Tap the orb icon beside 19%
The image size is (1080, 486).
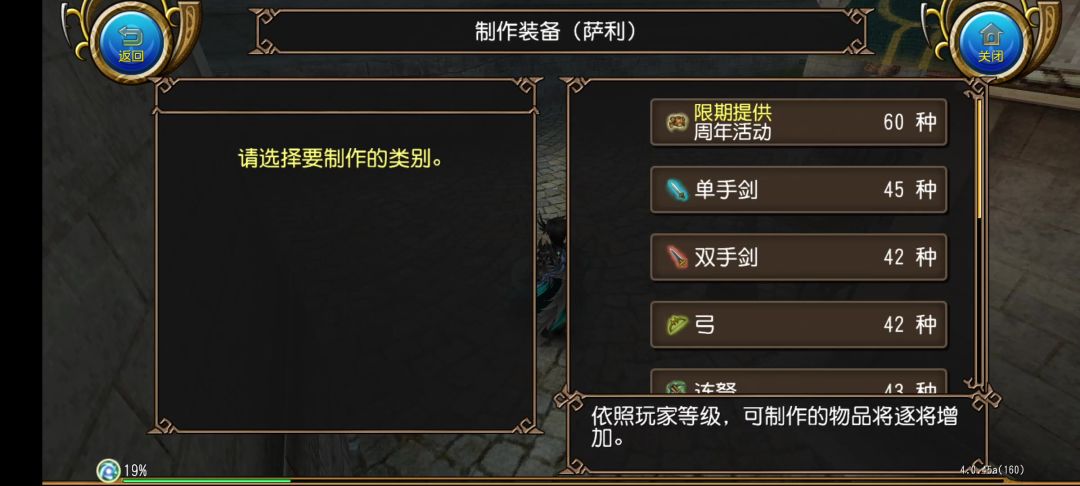pyautogui.click(x=108, y=470)
